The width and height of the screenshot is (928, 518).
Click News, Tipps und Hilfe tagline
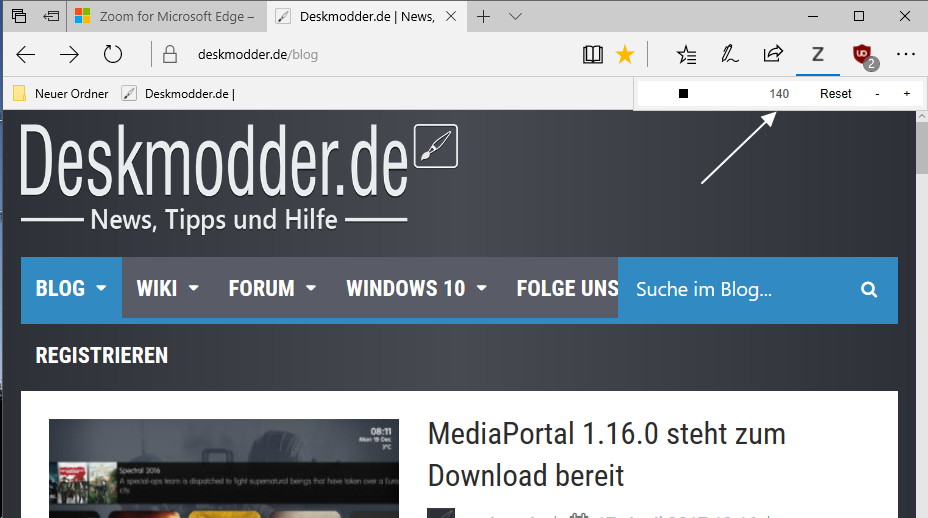click(214, 220)
